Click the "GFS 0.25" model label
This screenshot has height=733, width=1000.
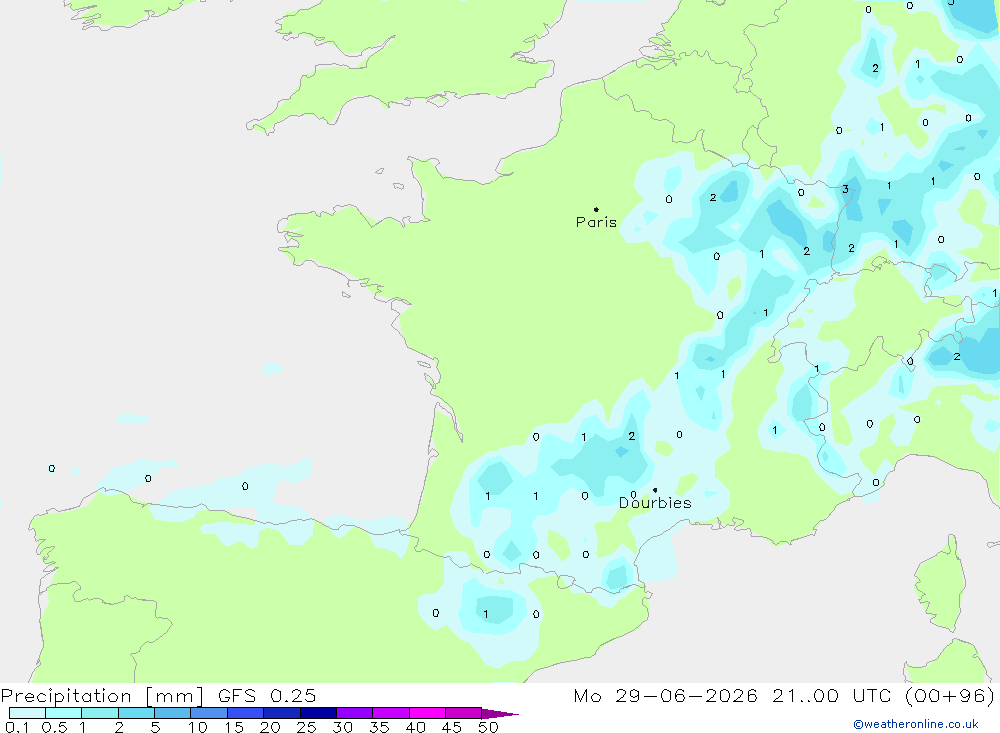point(267,696)
